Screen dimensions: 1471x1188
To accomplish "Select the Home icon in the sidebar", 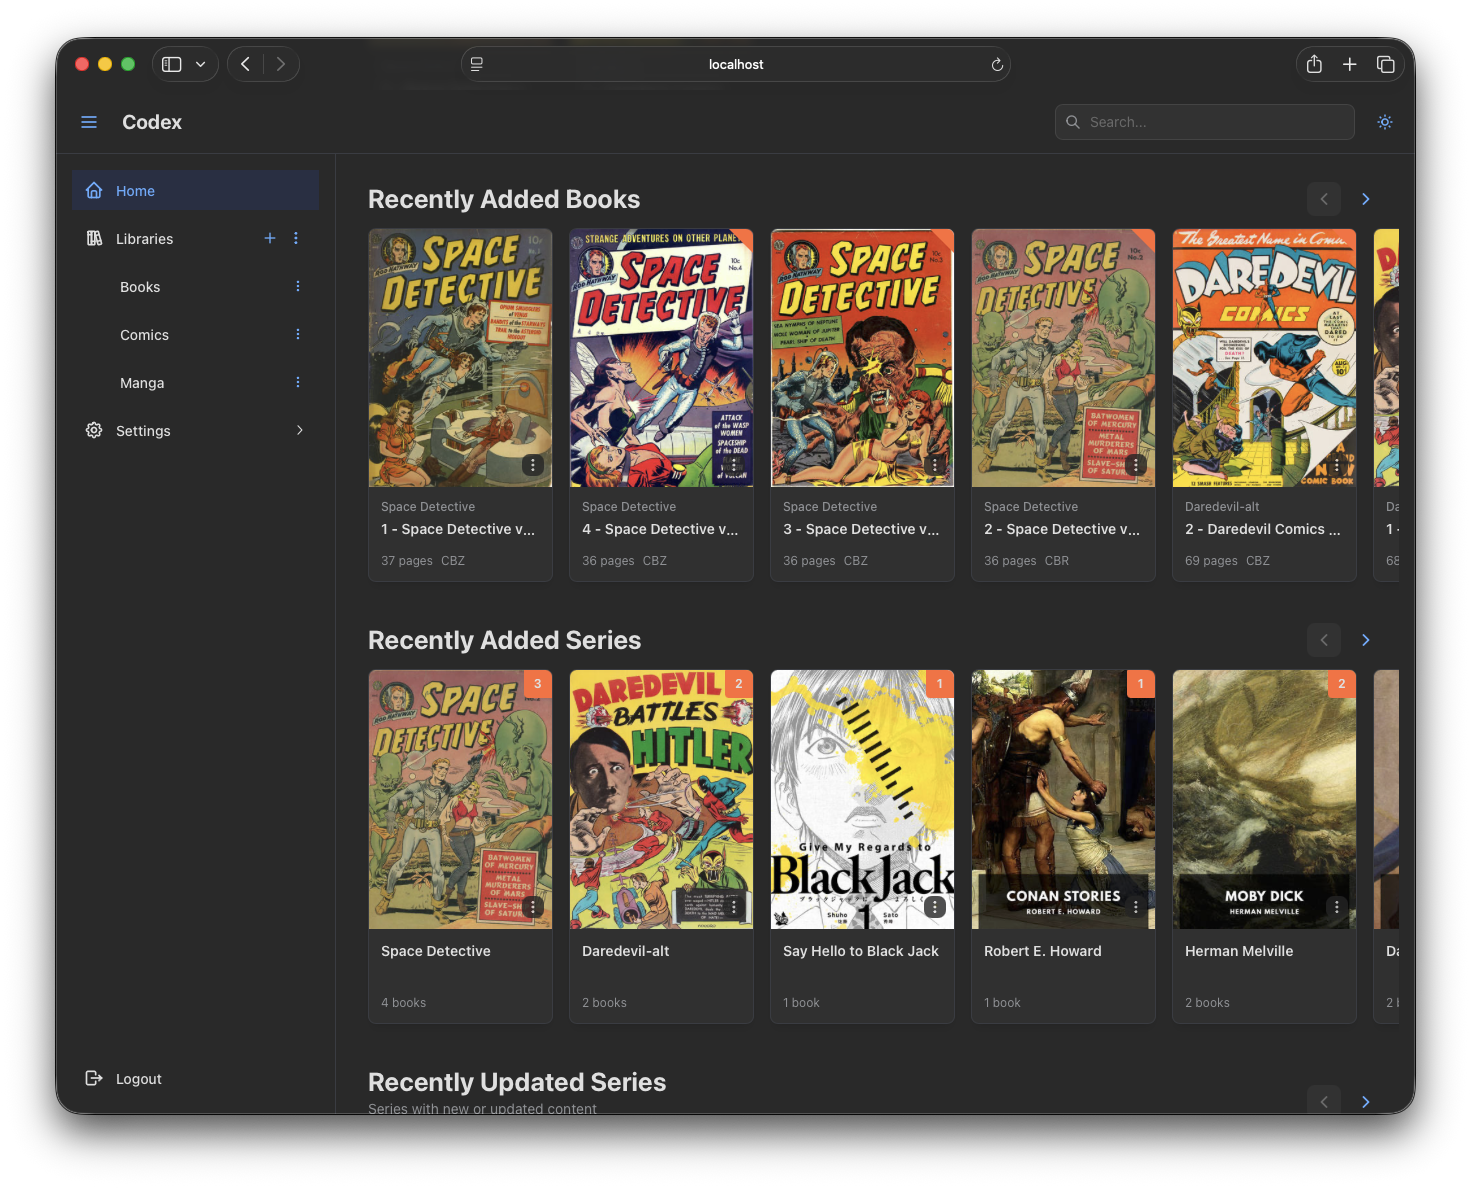I will pyautogui.click(x=94, y=190).
